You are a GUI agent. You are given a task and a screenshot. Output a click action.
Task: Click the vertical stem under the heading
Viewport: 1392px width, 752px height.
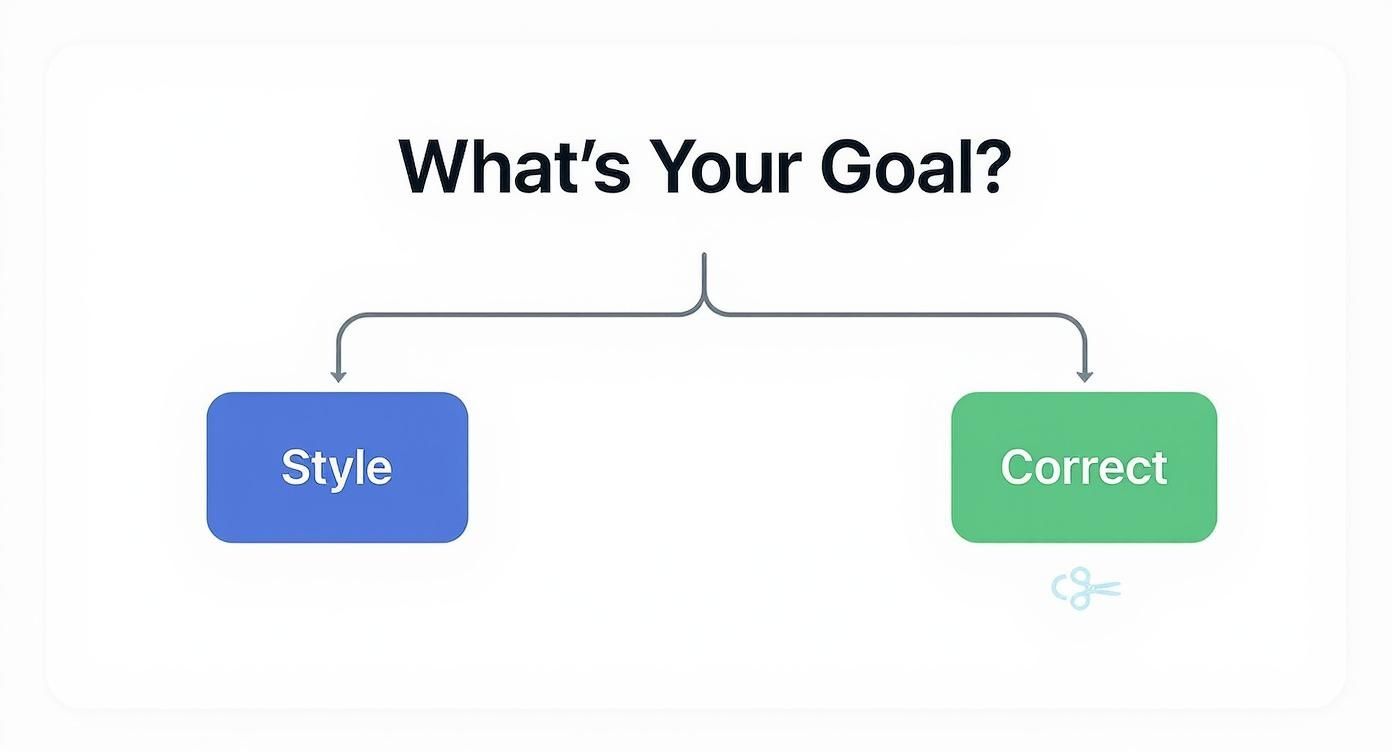point(705,275)
